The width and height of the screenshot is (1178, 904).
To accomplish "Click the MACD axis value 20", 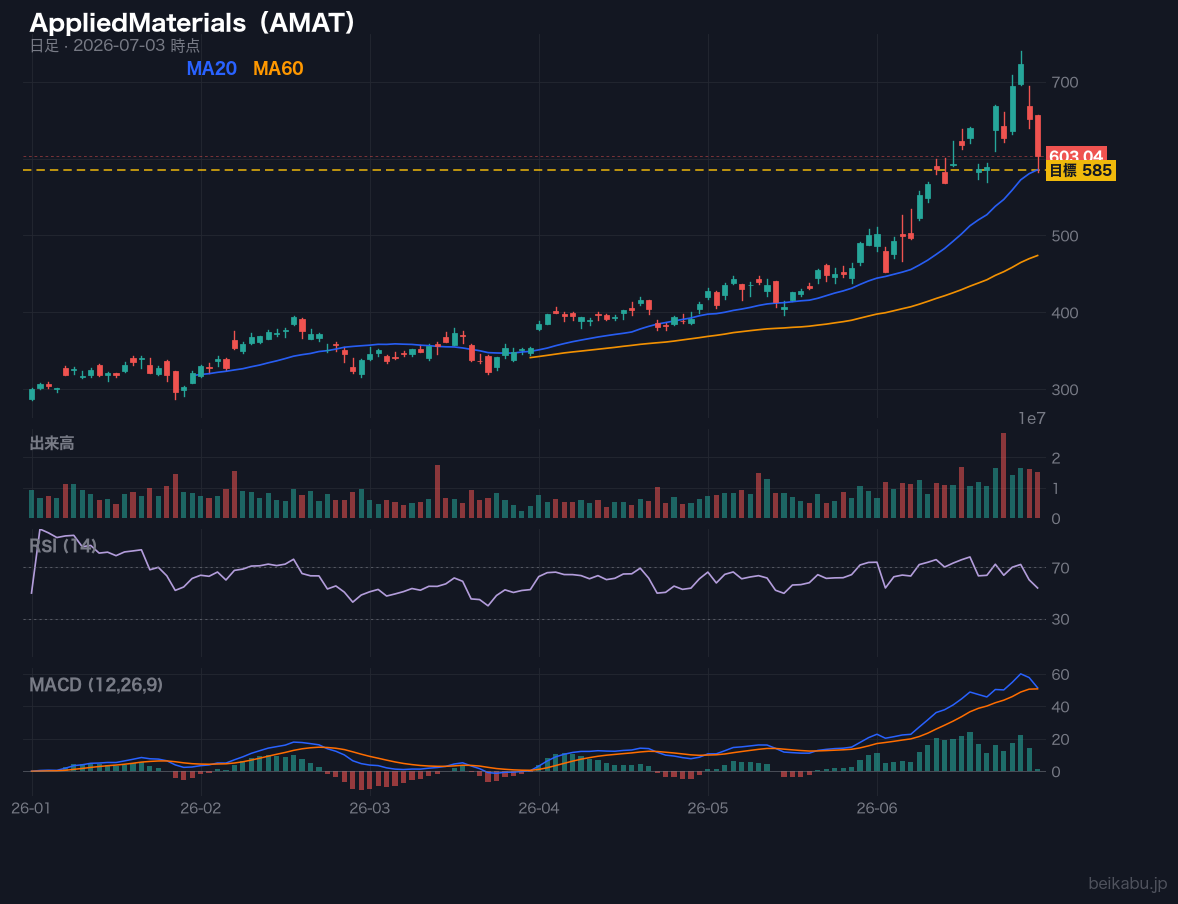I will click(x=1060, y=739).
